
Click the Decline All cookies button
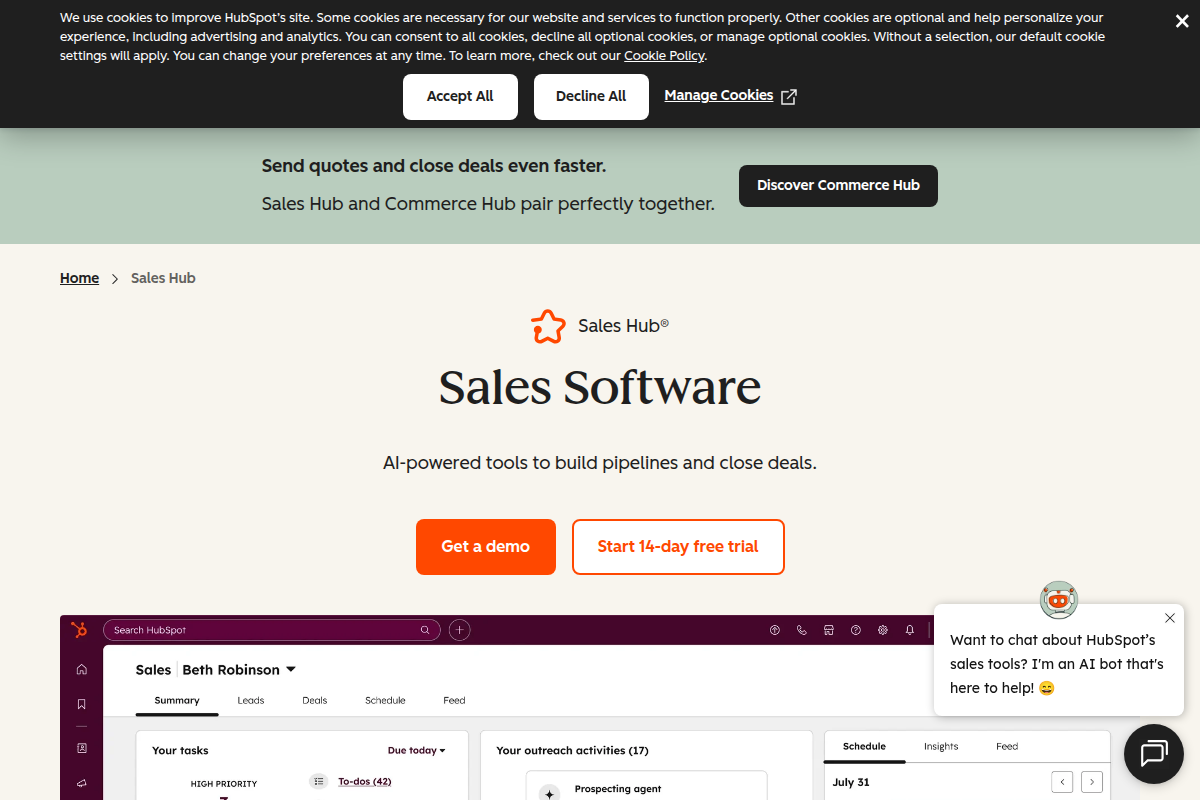(591, 97)
